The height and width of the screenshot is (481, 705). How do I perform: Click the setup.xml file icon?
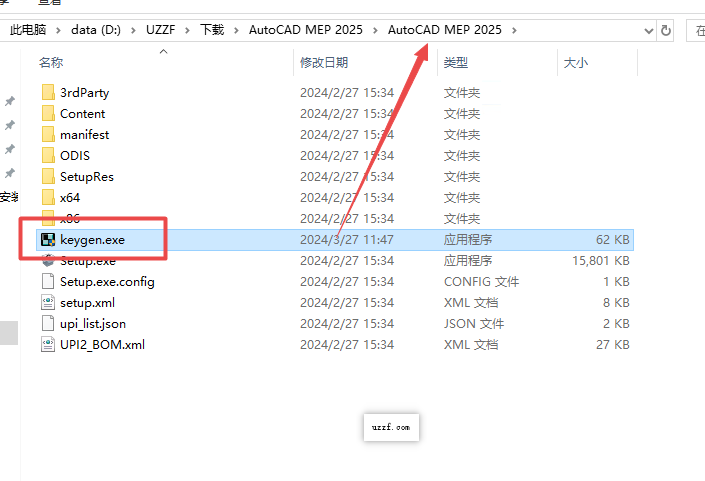[47, 303]
